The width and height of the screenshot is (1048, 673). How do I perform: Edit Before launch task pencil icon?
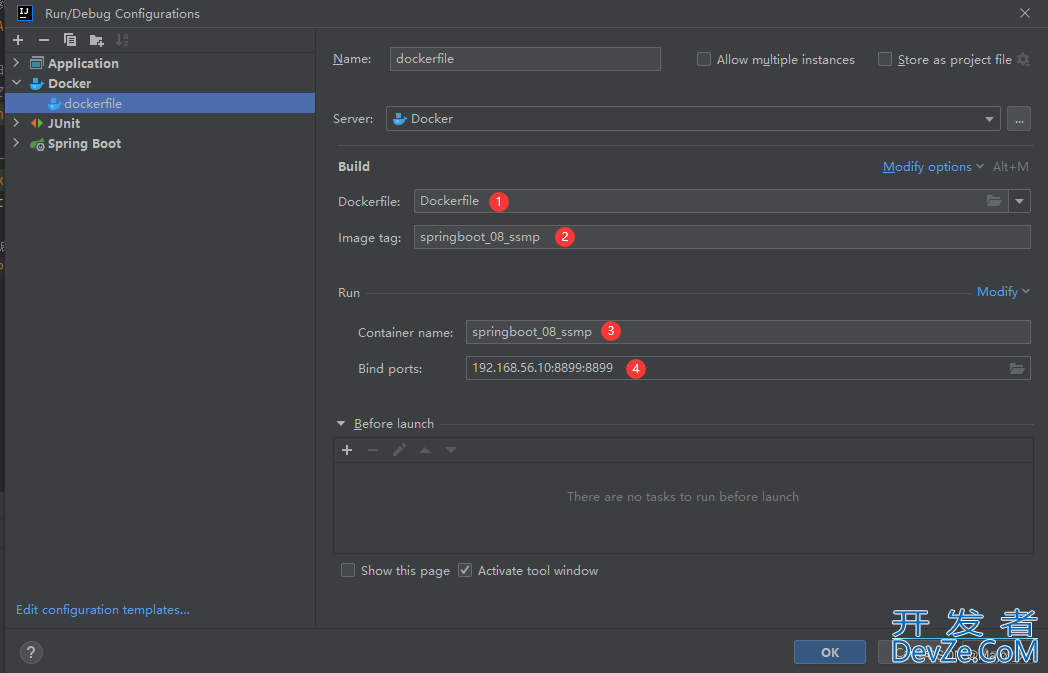[x=399, y=450]
